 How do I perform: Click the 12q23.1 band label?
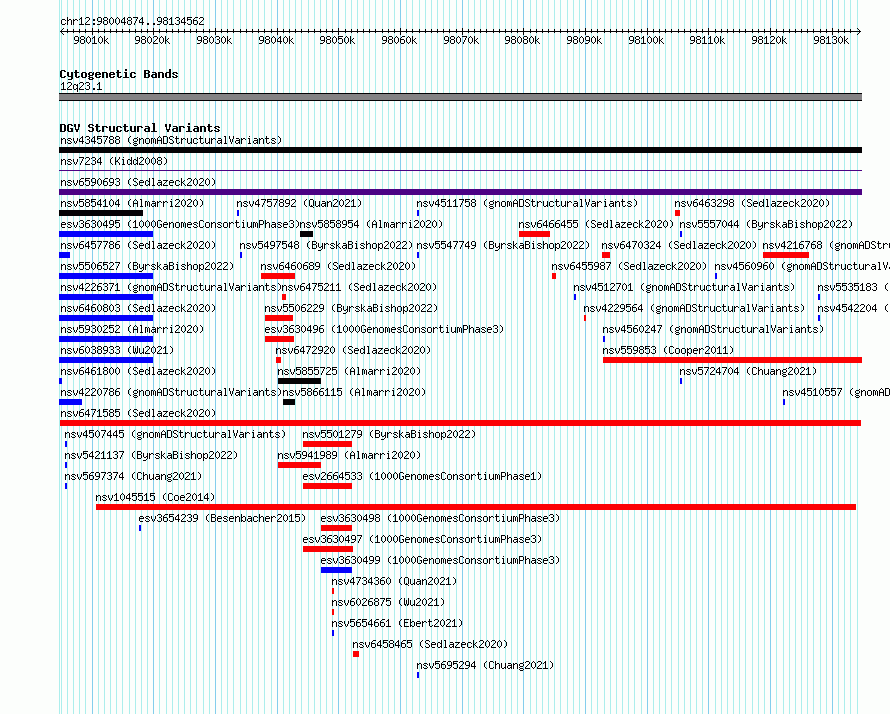(x=81, y=86)
